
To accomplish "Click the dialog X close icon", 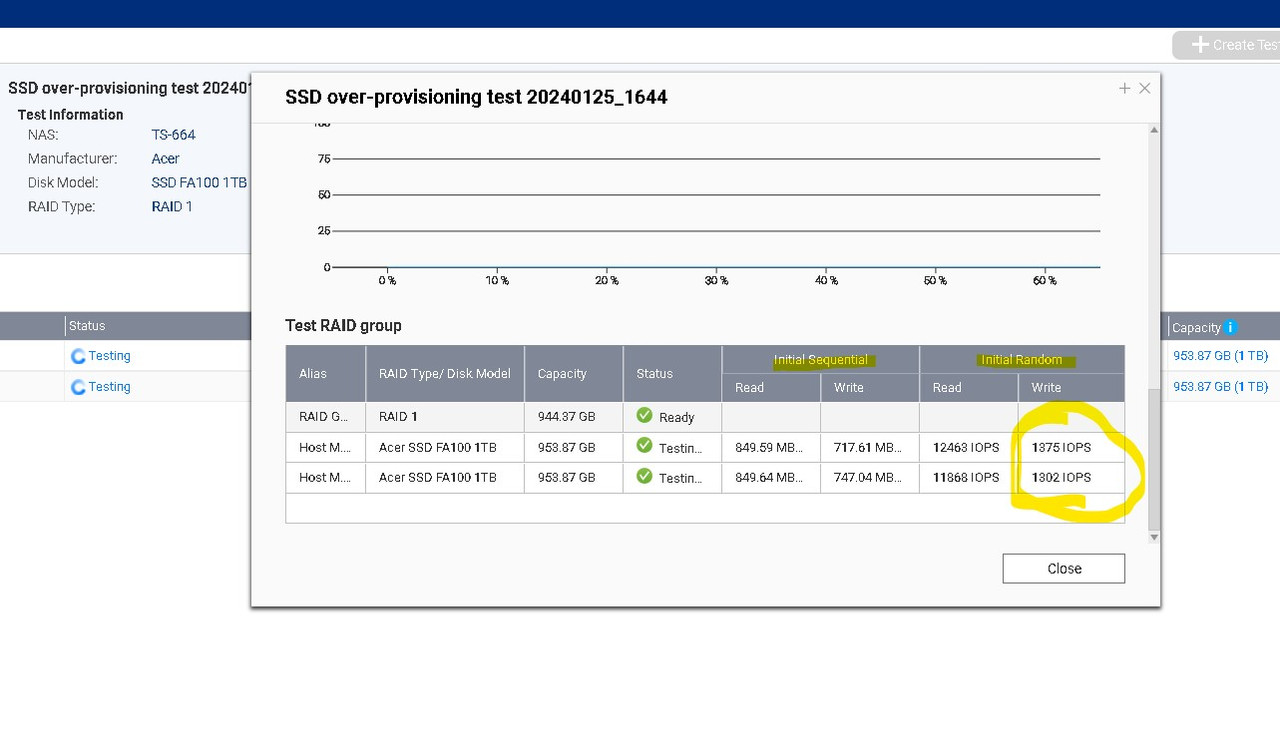I will click(x=1145, y=88).
